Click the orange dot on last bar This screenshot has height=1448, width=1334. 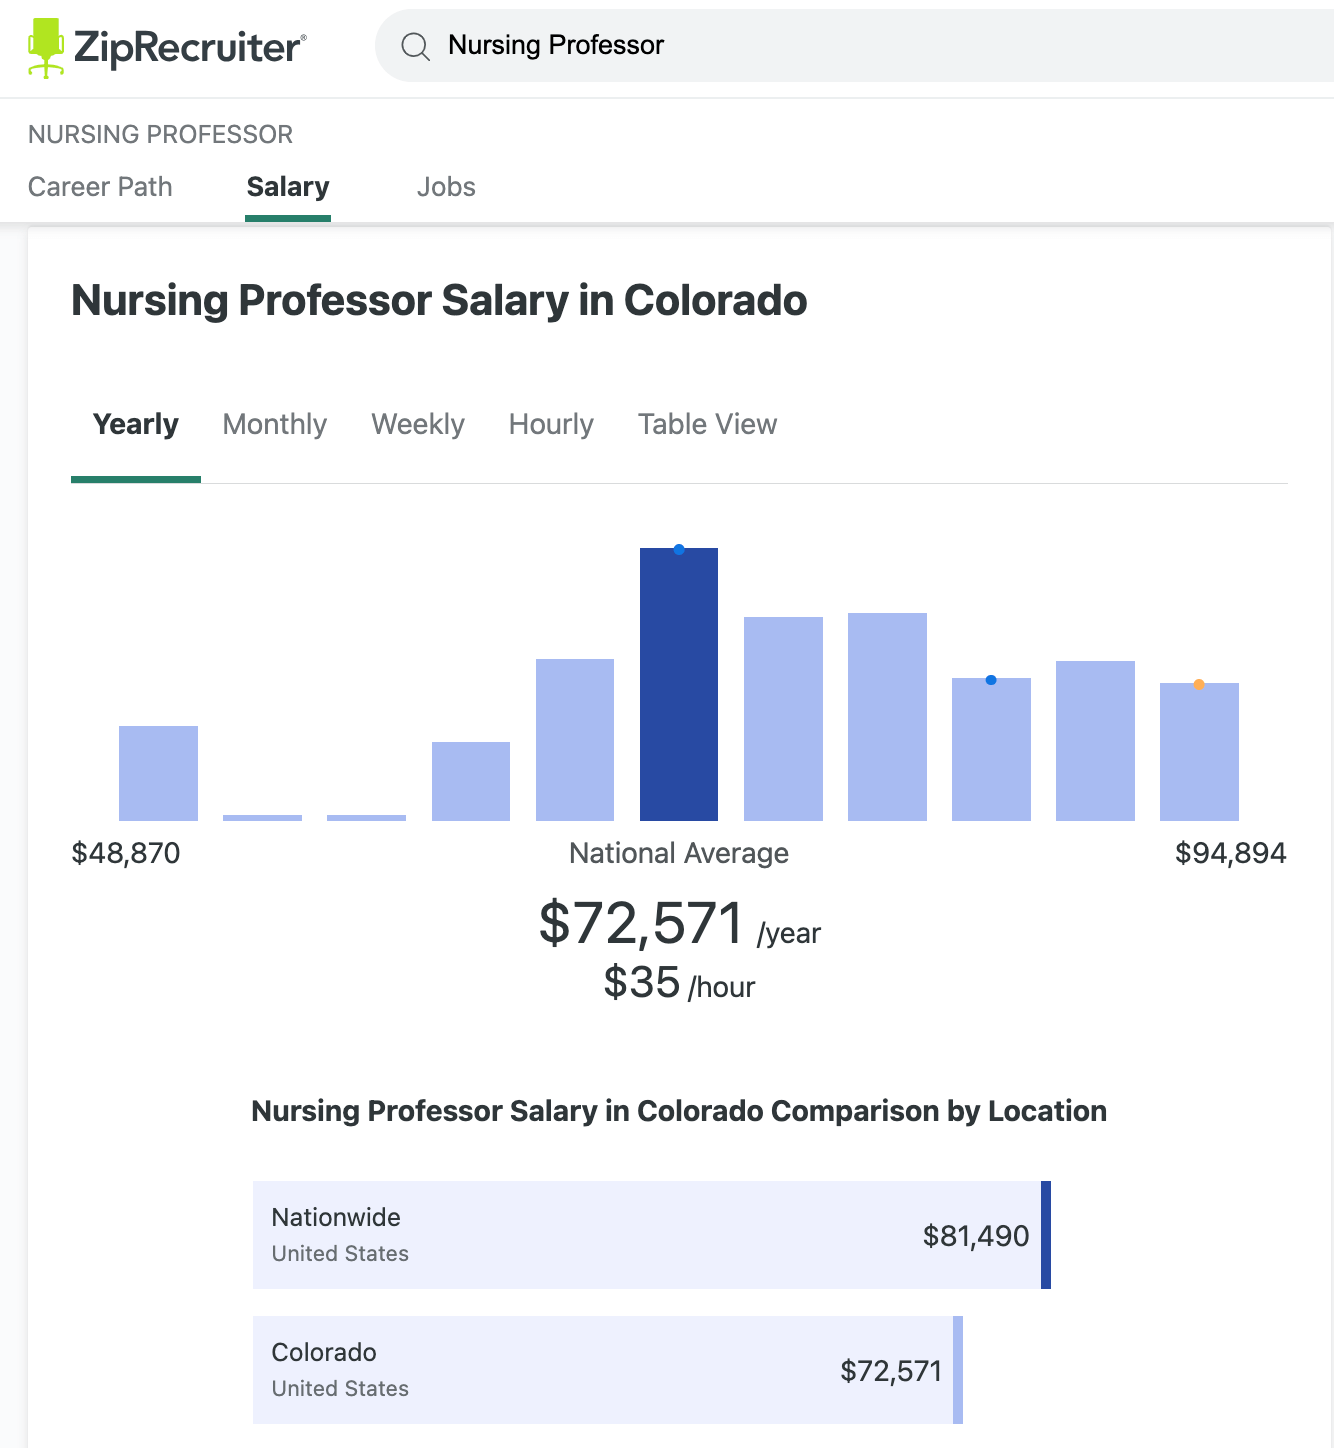coord(1199,685)
